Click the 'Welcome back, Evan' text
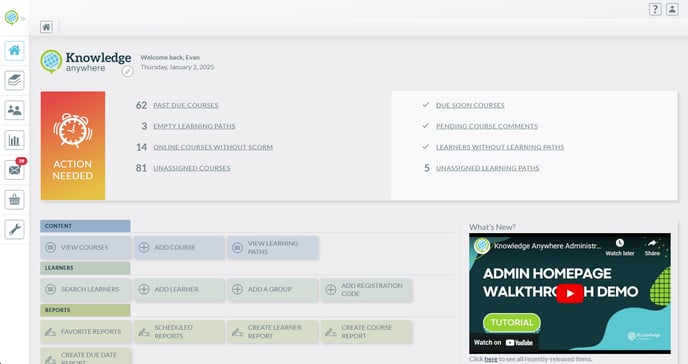 point(170,57)
